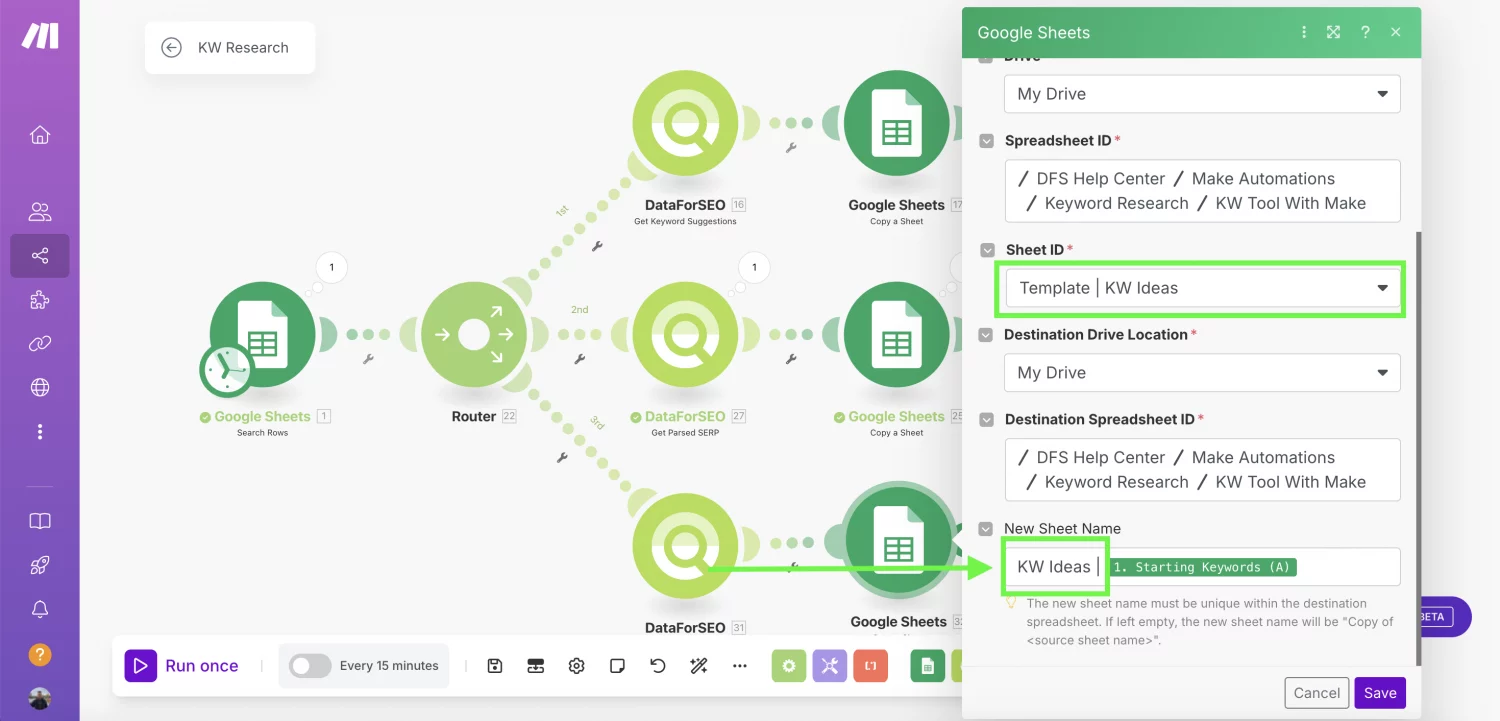Click the Save button

1380,693
